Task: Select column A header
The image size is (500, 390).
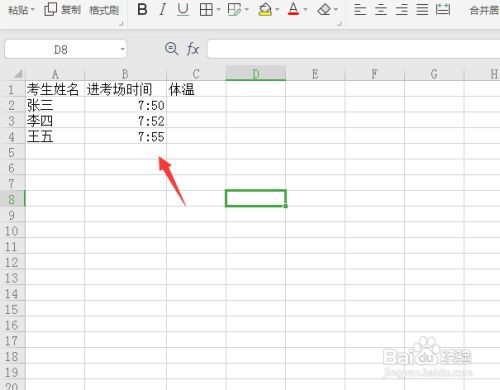Action: [x=55, y=74]
